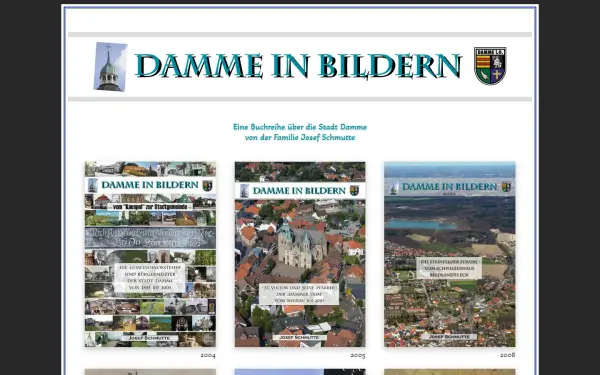Image resolution: width=600 pixels, height=375 pixels.
Task: Click the Josef Schmutte author label on 2005 cover
Action: [x=299, y=338]
